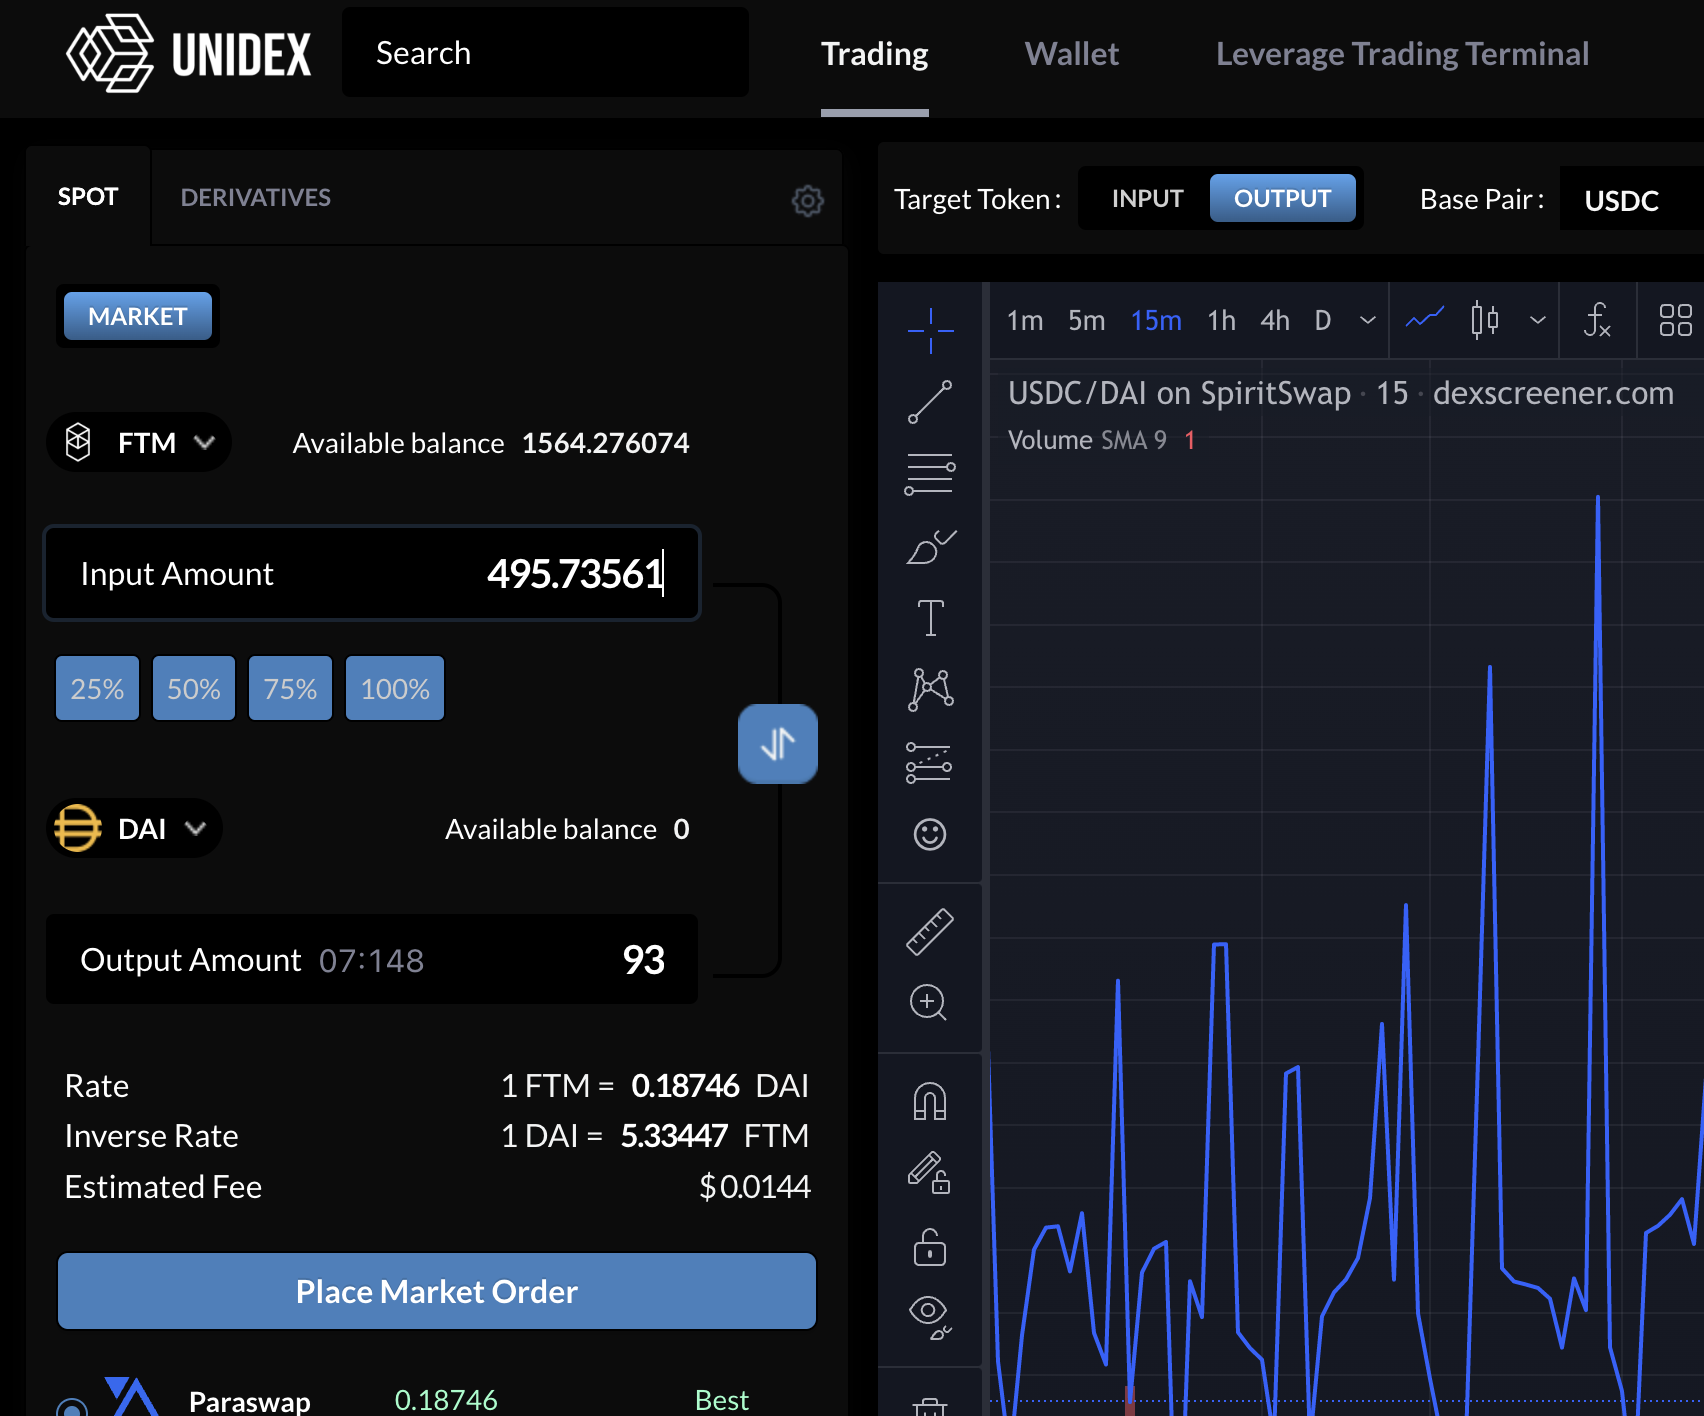The height and width of the screenshot is (1416, 1704).
Task: Click the FTM token icon
Action: [78, 442]
